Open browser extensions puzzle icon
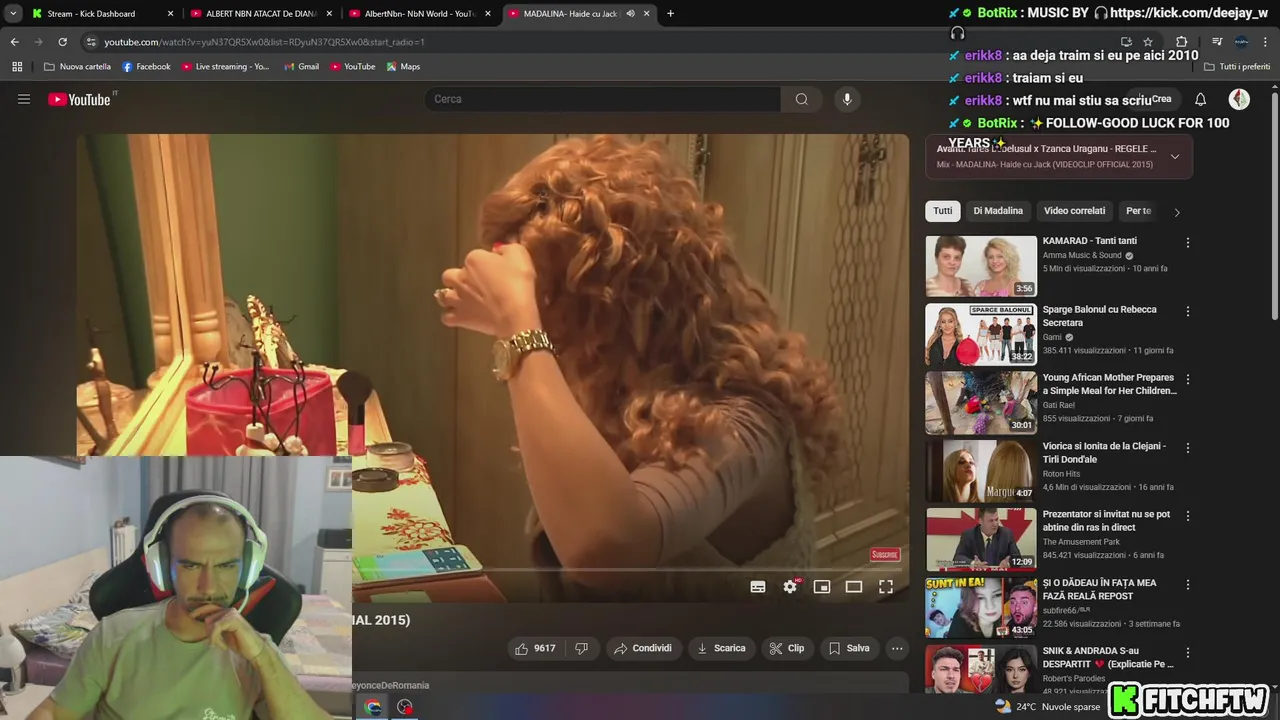Image resolution: width=1280 pixels, height=720 pixels. pyautogui.click(x=1181, y=42)
